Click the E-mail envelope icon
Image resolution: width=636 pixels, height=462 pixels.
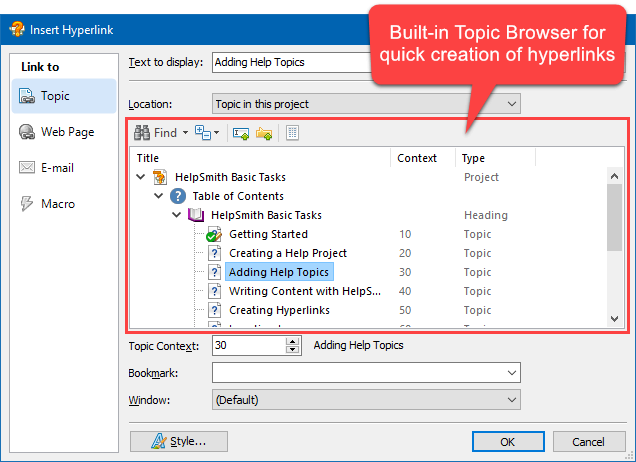[x=27, y=167]
